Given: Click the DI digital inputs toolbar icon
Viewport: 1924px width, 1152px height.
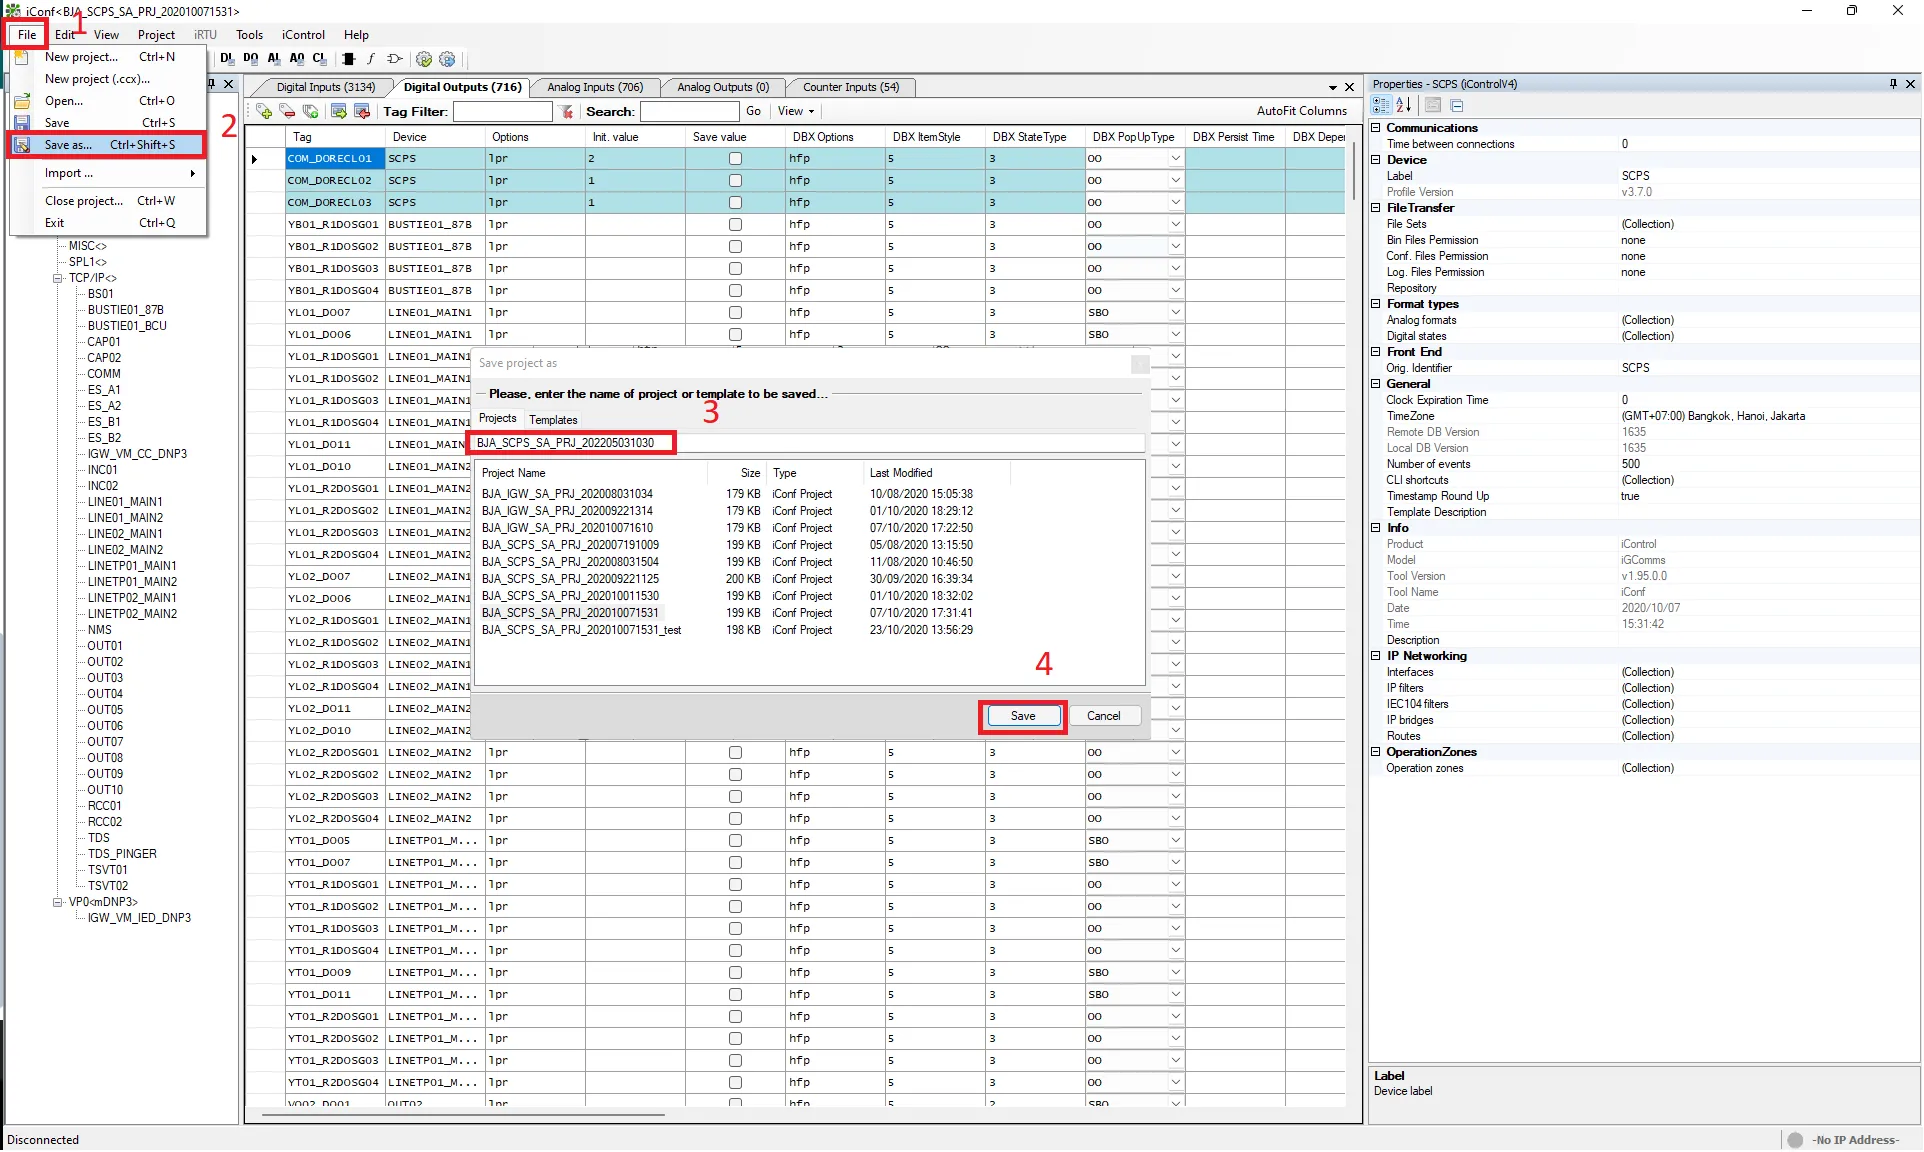Looking at the screenshot, I should 227,58.
